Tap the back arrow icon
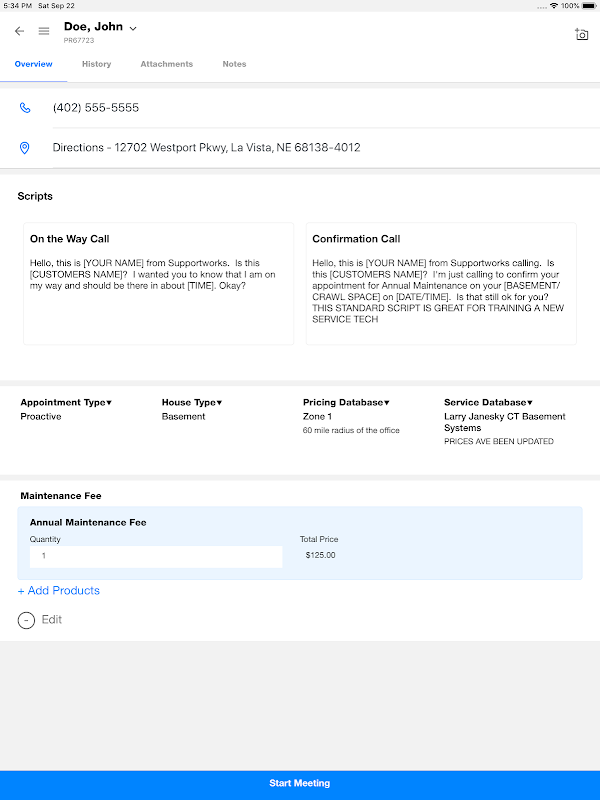The image size is (600, 800). point(19,31)
